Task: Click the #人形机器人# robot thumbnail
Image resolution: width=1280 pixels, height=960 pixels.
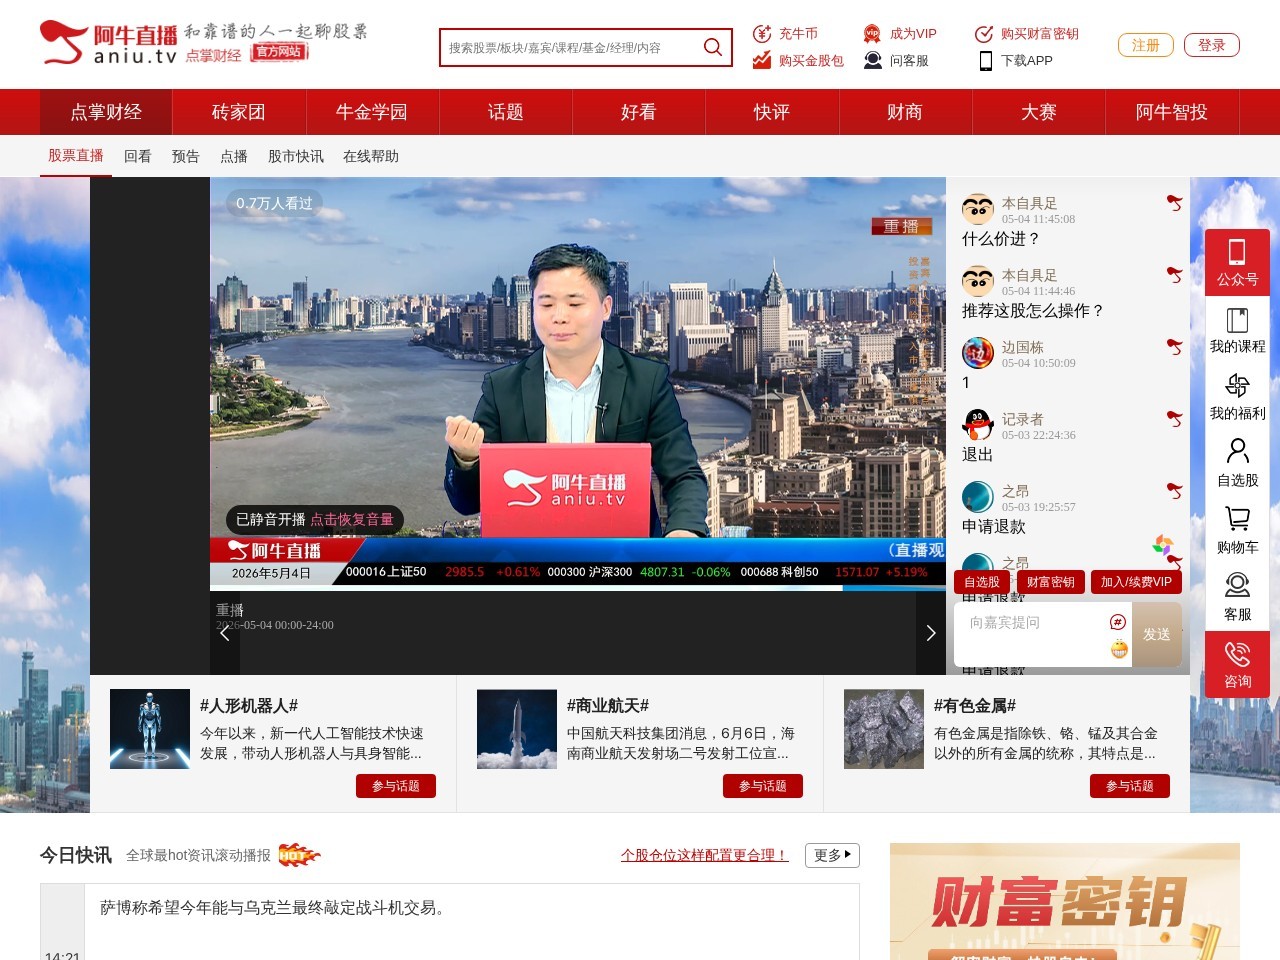Action: (x=150, y=729)
